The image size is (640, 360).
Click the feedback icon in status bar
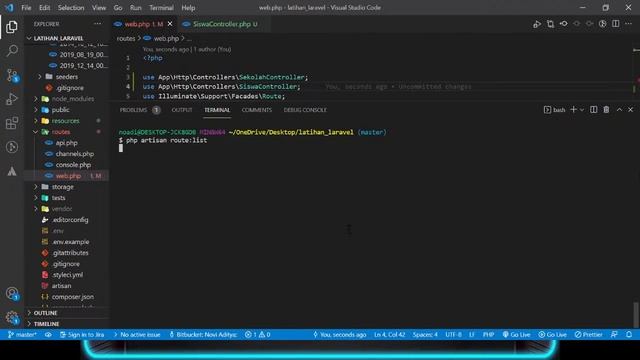[614, 335]
